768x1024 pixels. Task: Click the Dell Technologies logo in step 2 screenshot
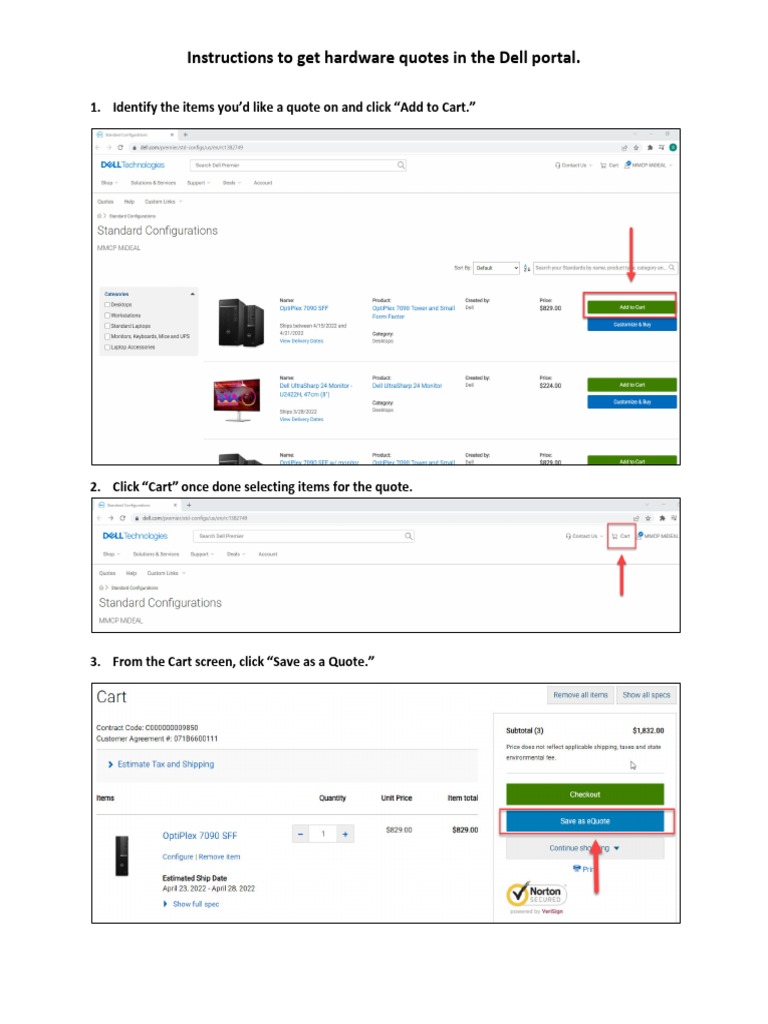tap(135, 536)
